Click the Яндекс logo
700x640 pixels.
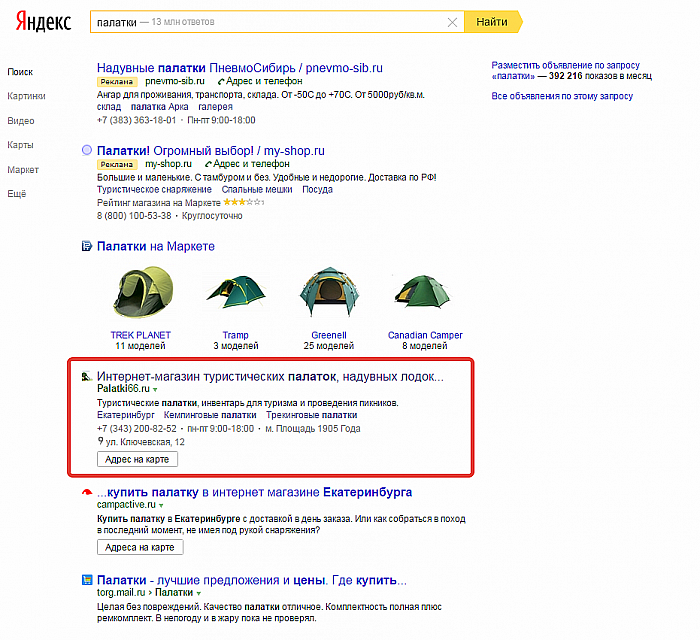(x=43, y=22)
